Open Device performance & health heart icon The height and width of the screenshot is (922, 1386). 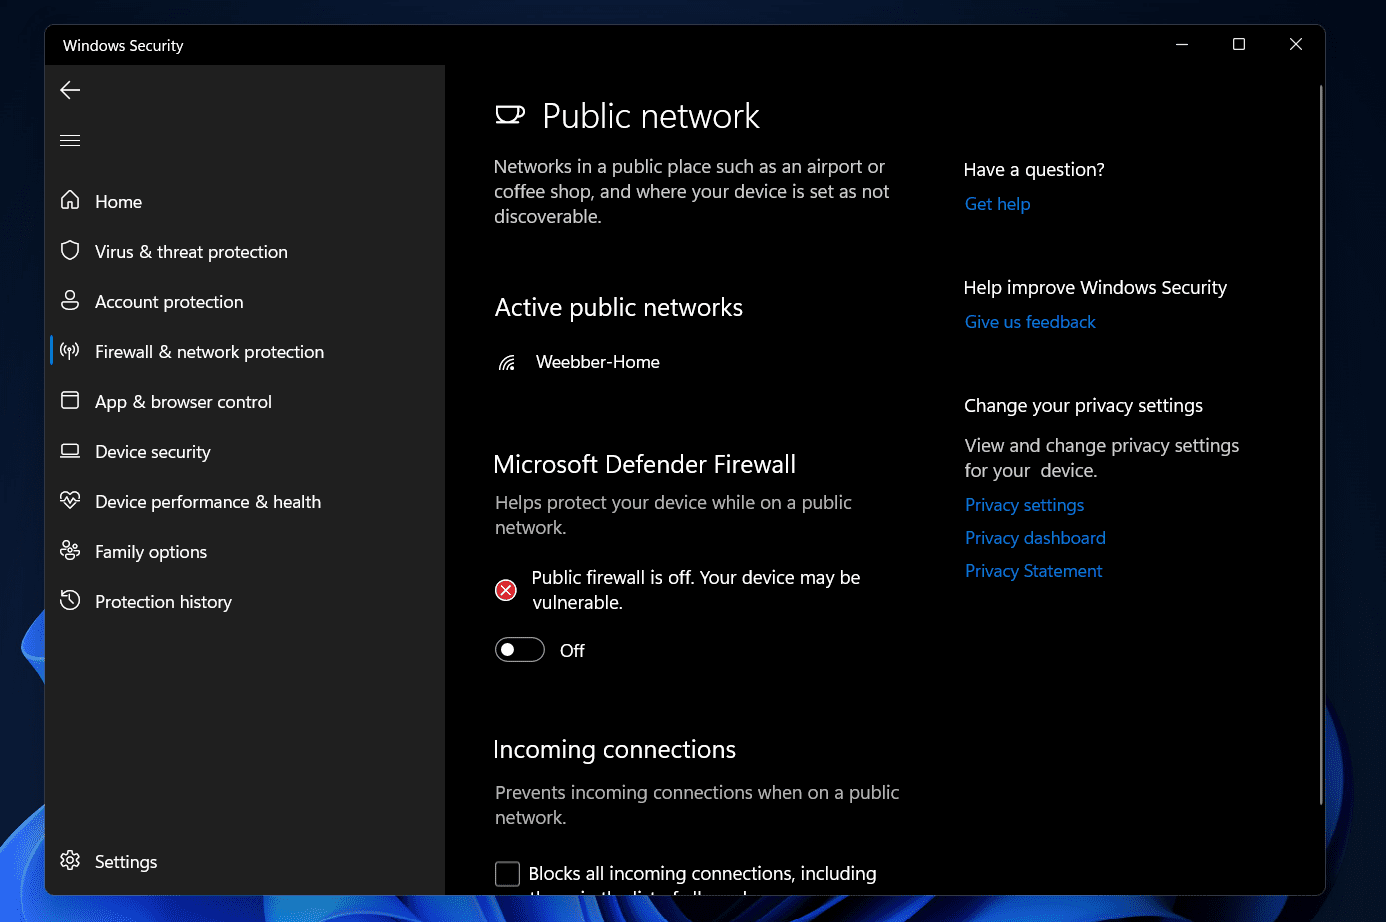coord(70,501)
